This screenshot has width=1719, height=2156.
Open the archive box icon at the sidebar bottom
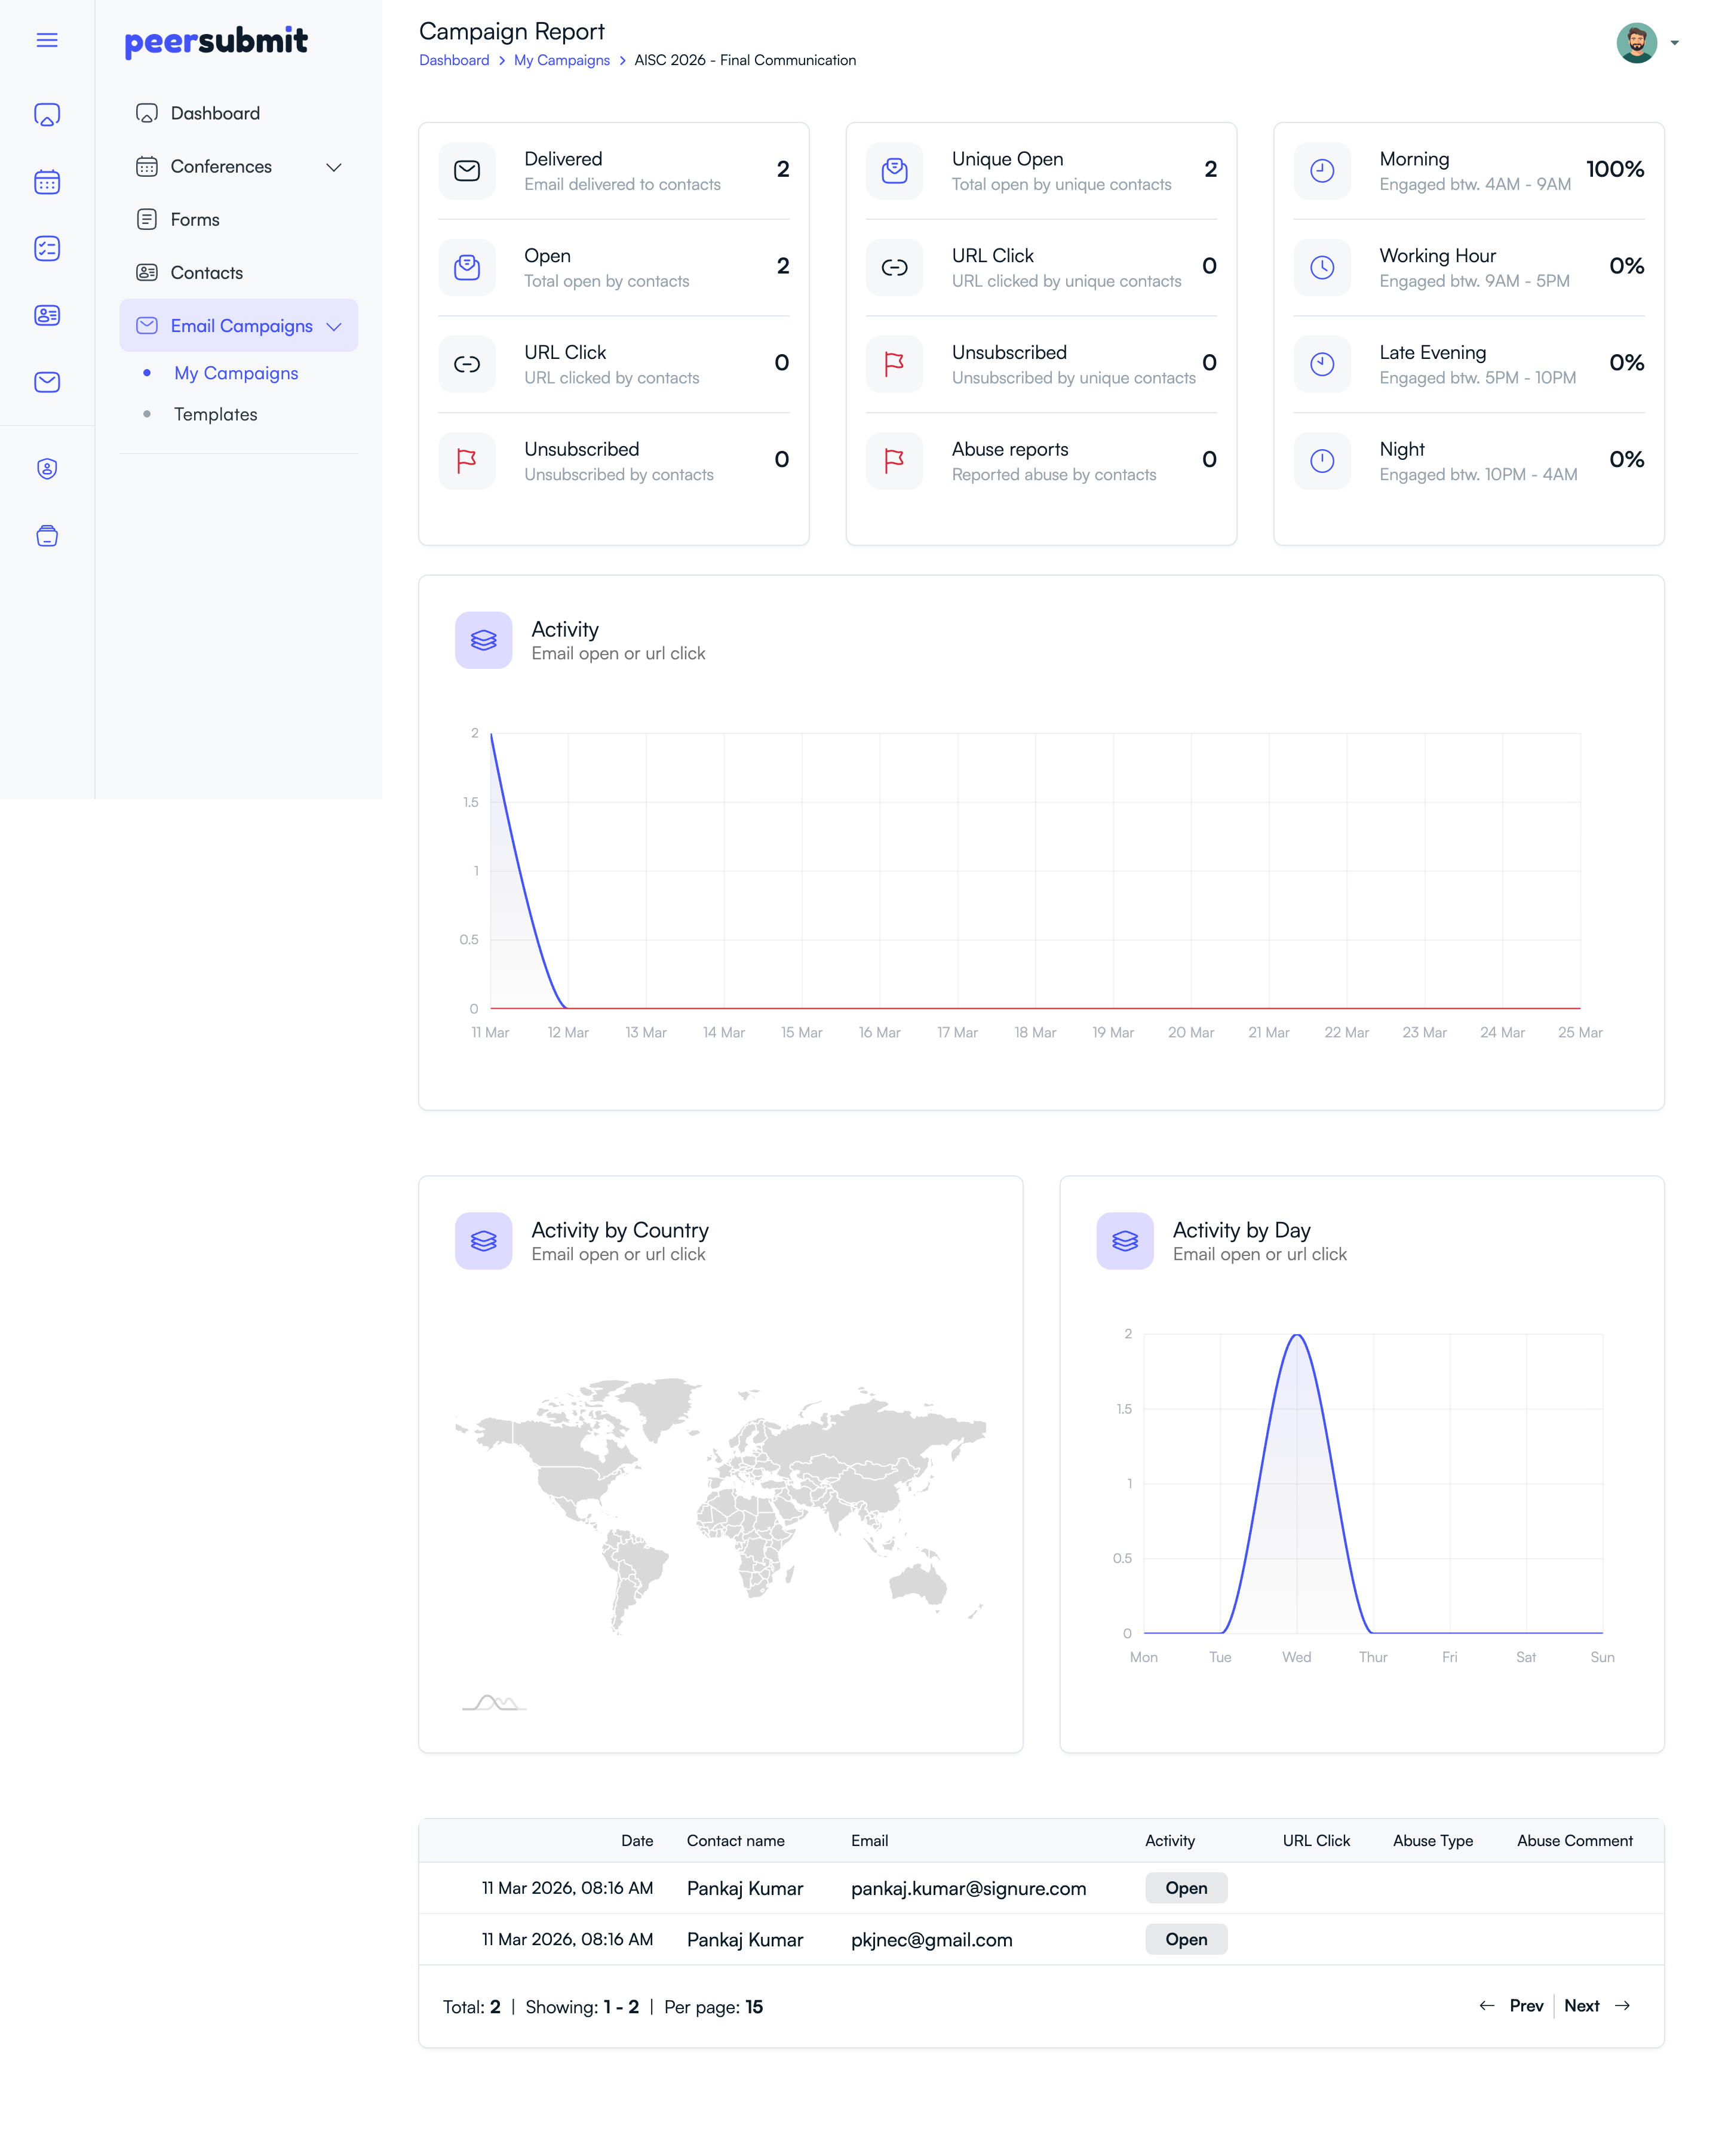47,536
